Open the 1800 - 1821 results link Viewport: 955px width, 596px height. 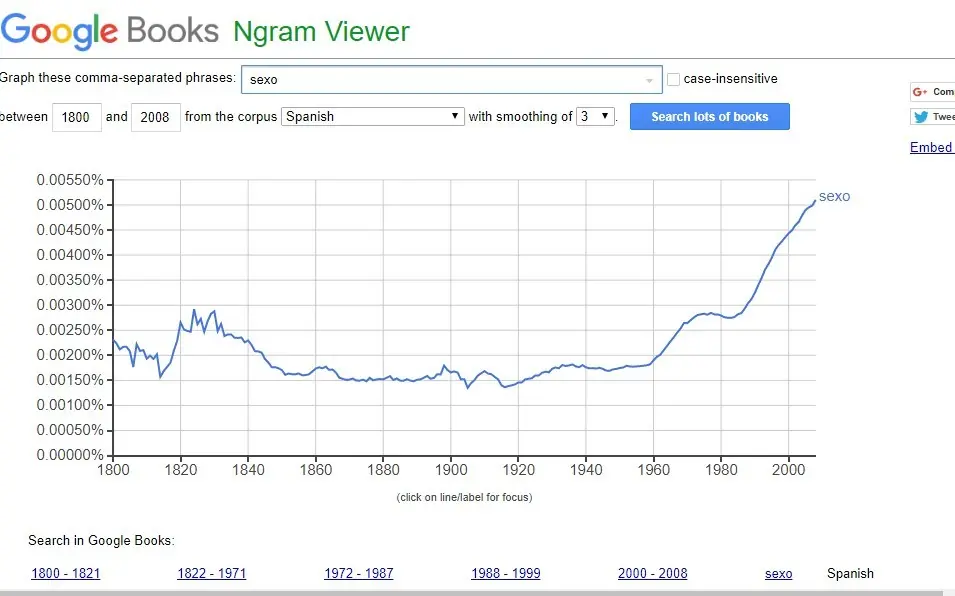pyautogui.click(x=66, y=573)
